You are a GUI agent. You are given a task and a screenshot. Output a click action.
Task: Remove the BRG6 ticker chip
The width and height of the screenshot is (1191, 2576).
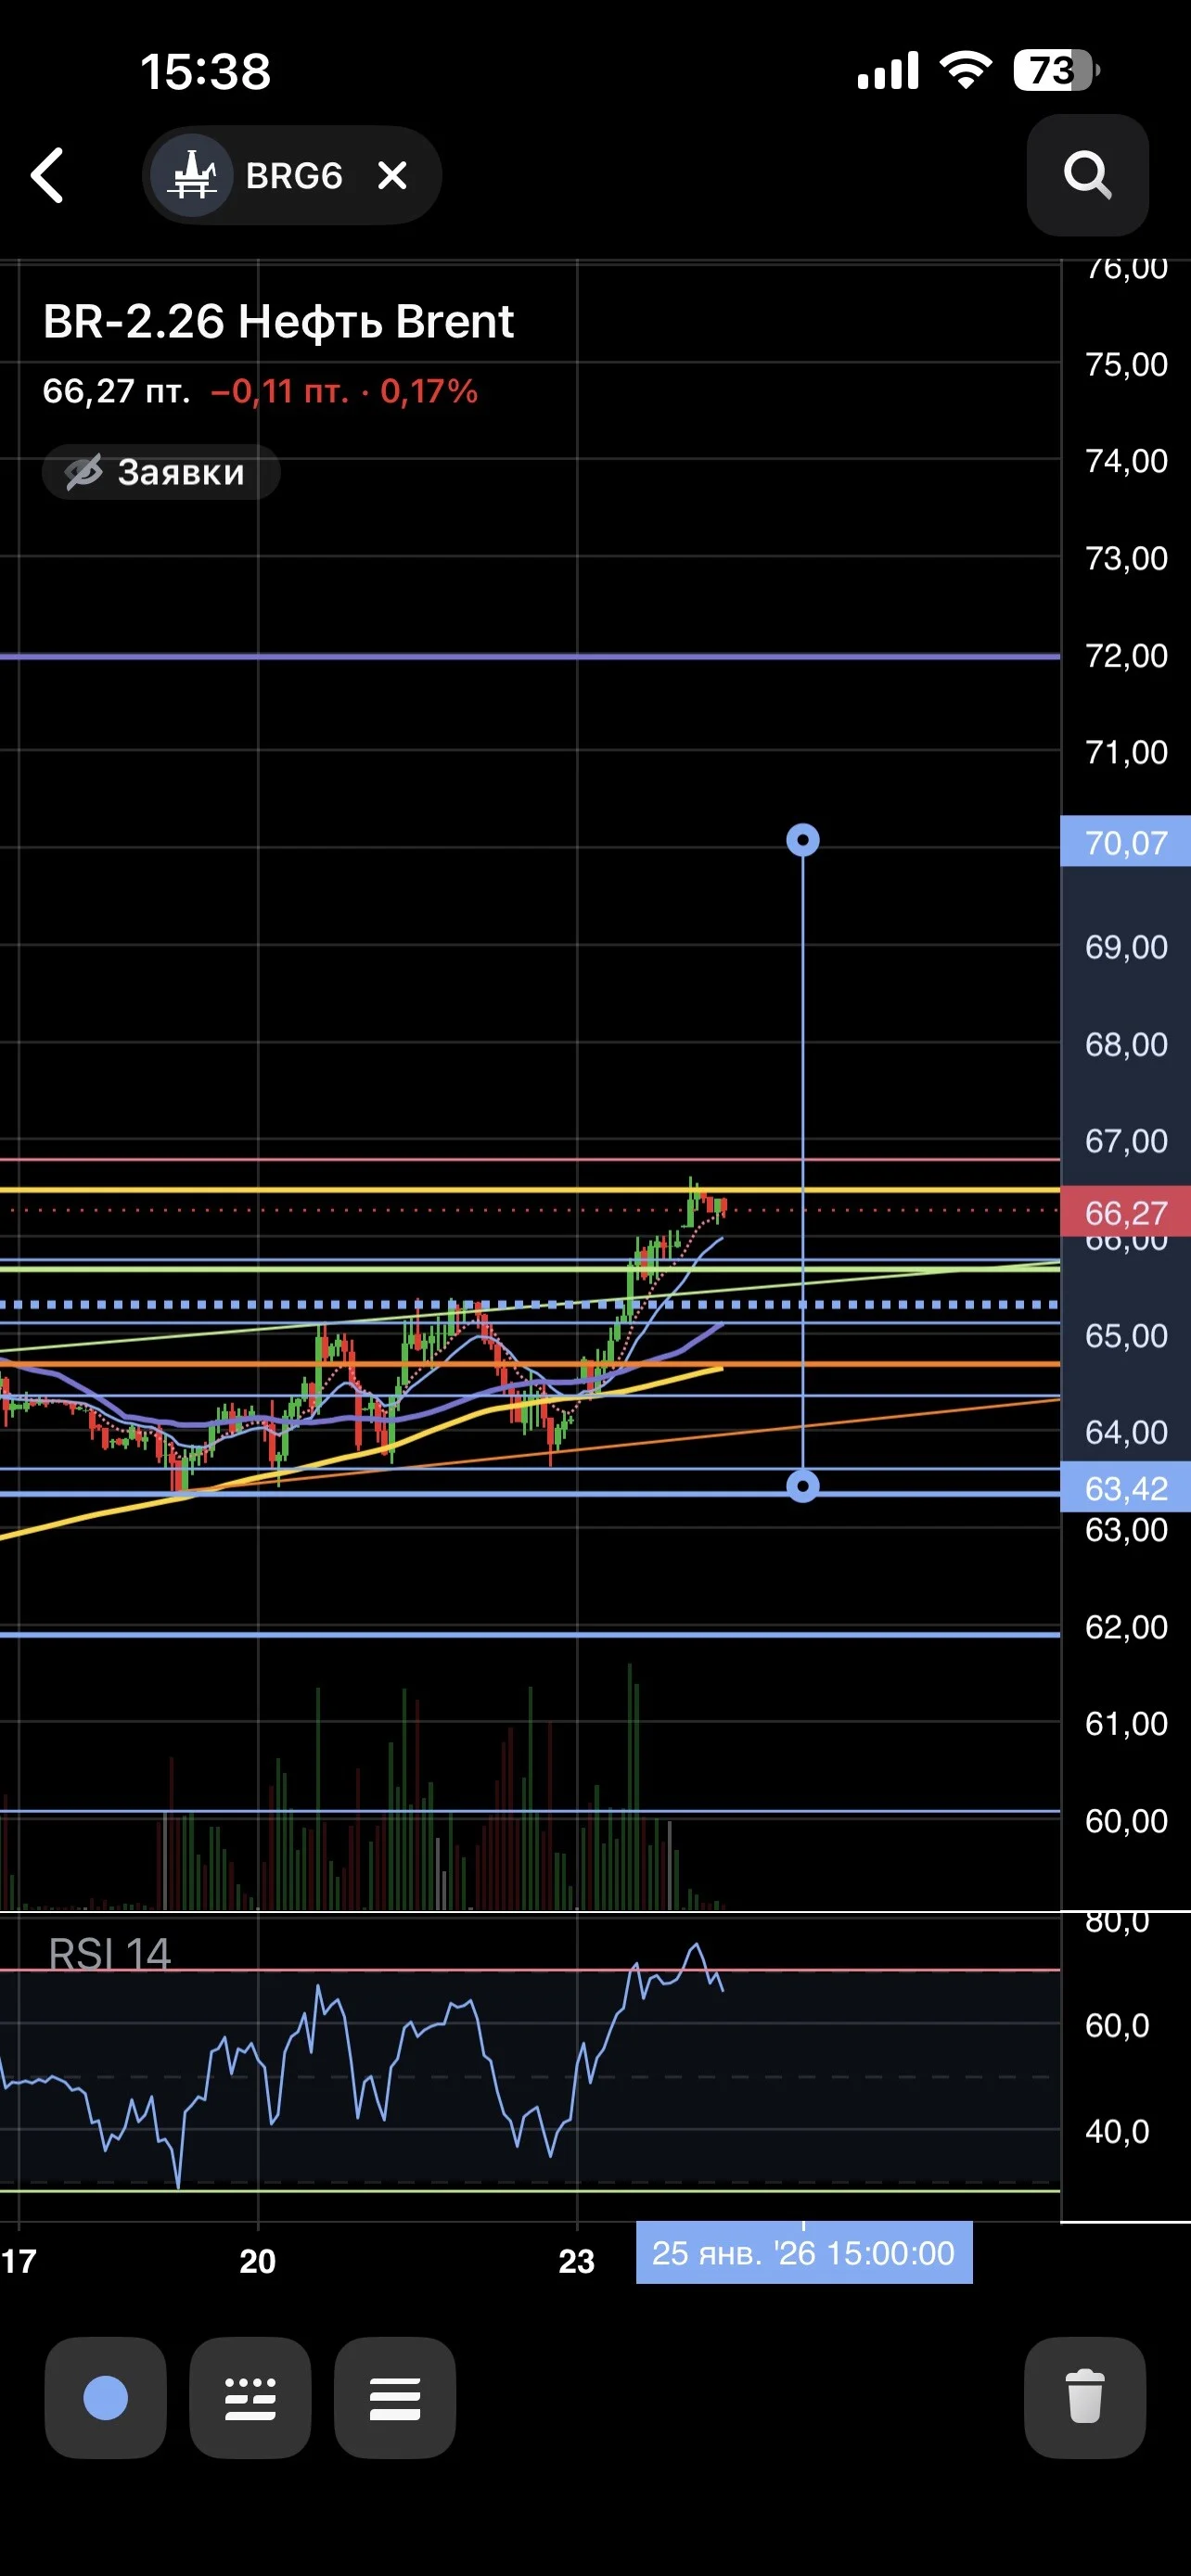coord(393,176)
